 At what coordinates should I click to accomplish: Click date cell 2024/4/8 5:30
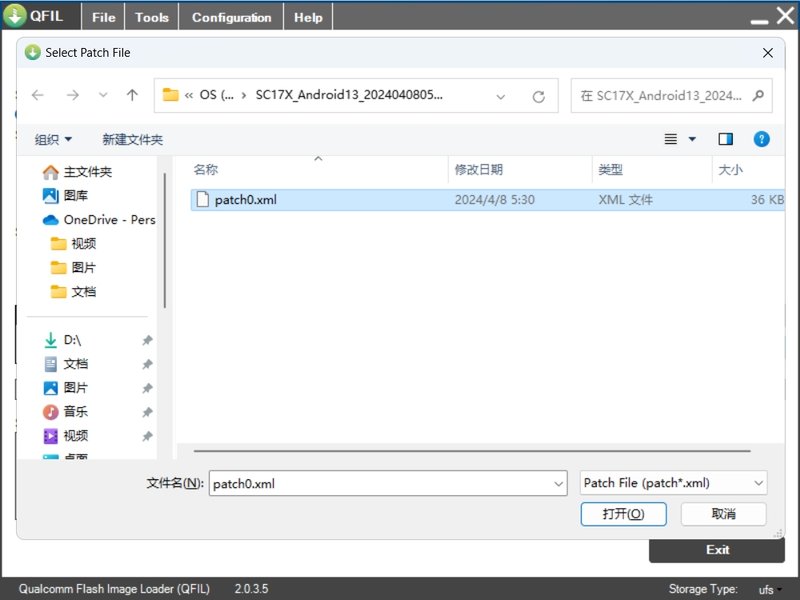(x=494, y=199)
